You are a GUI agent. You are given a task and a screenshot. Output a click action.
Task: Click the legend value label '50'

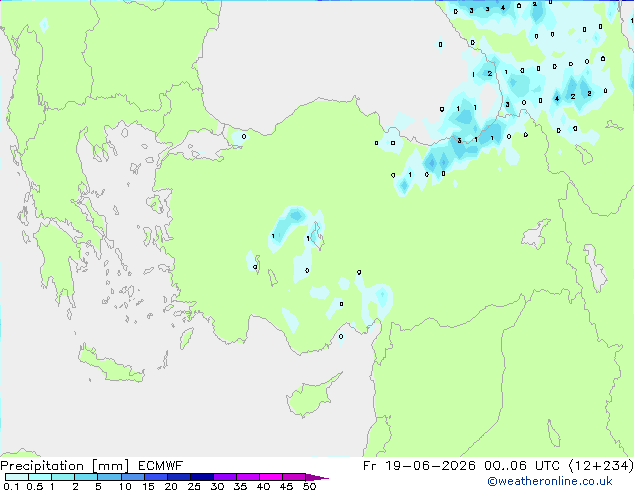click(x=310, y=486)
